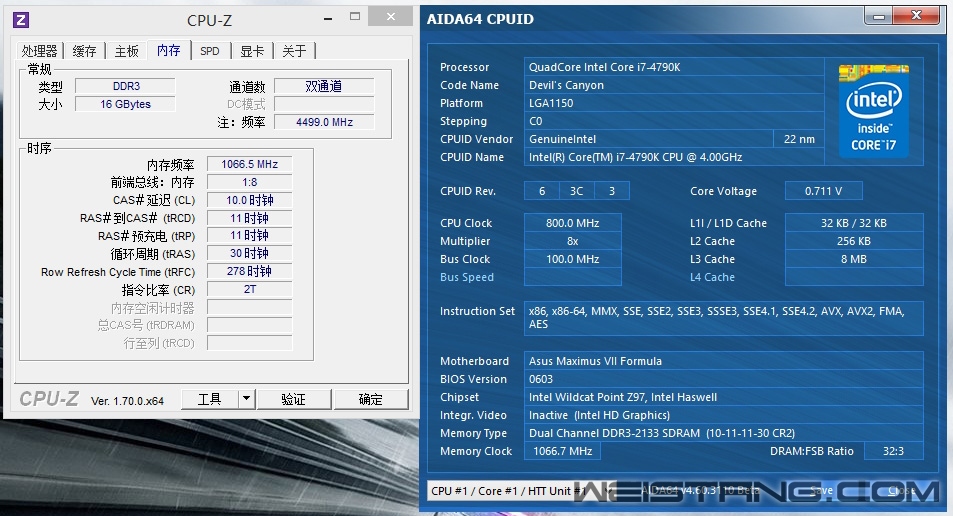953x516 pixels.
Task: Click the Asus Maximus VII Formula motherboard value
Action: coord(723,361)
